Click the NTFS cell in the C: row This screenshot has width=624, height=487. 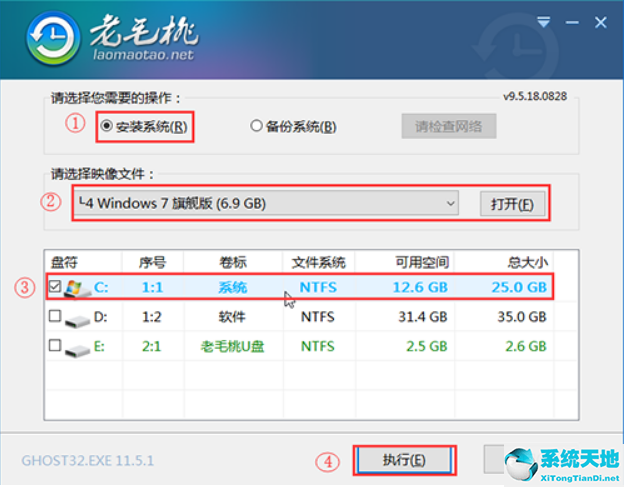coord(318,287)
